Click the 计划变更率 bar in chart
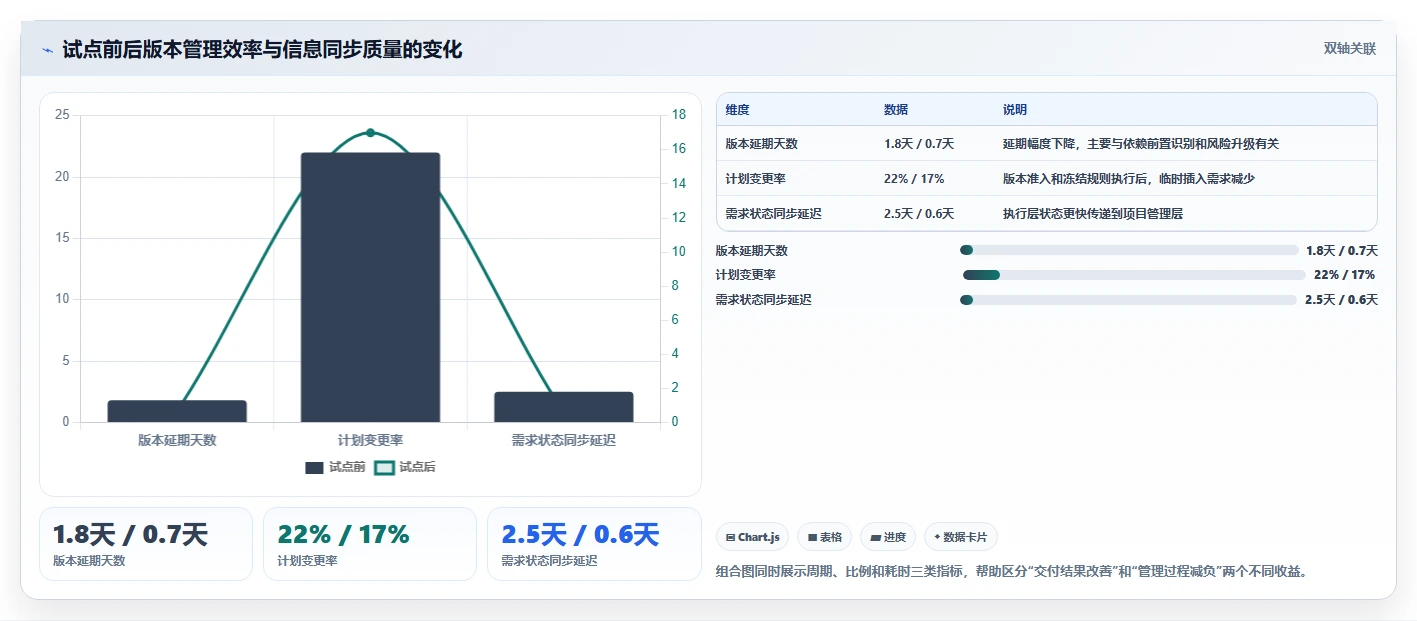 370,287
